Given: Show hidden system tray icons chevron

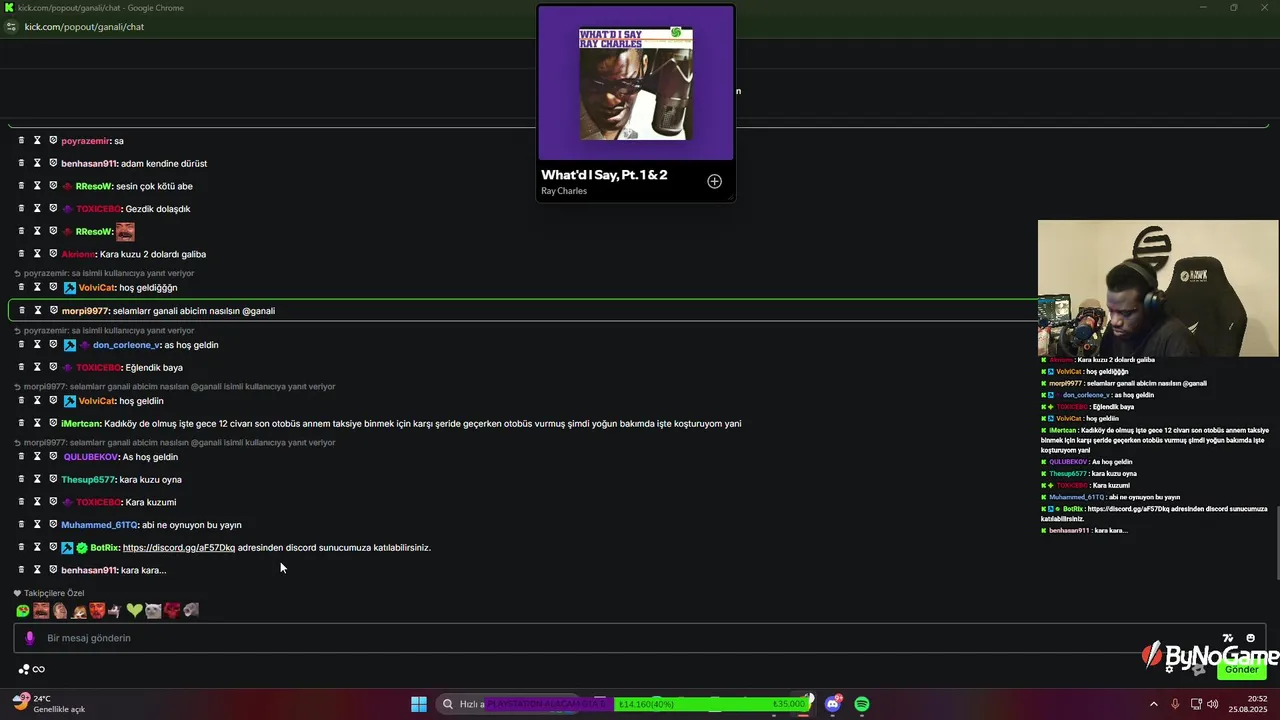Looking at the screenshot, I should (1153, 704).
